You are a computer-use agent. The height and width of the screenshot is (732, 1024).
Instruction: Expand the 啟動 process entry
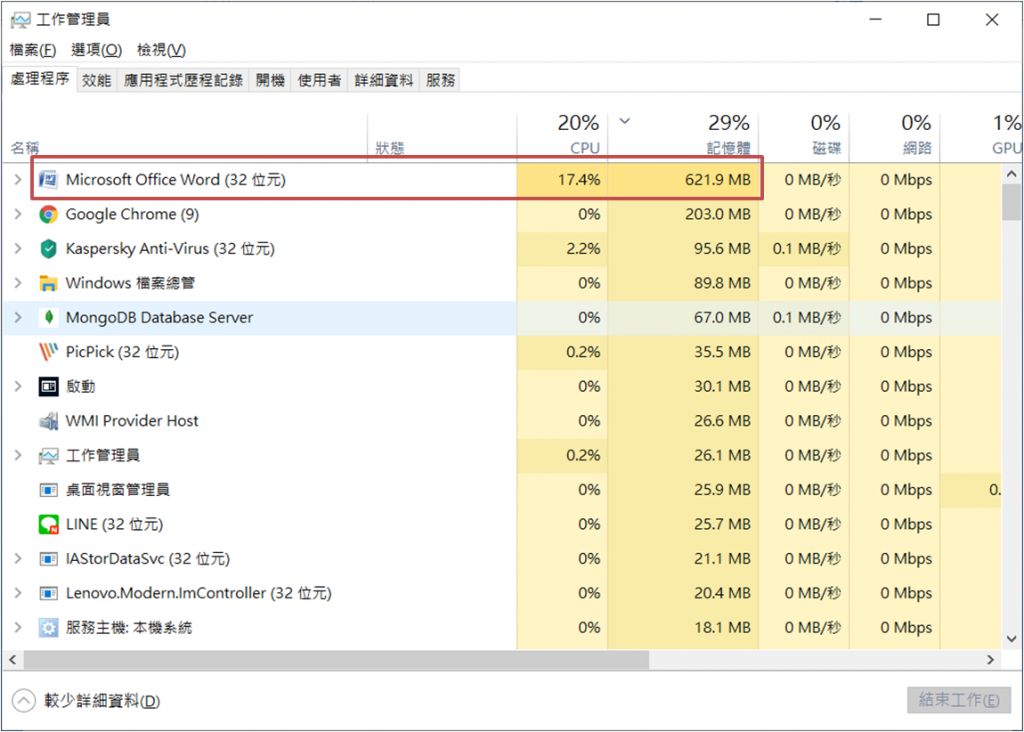18,387
